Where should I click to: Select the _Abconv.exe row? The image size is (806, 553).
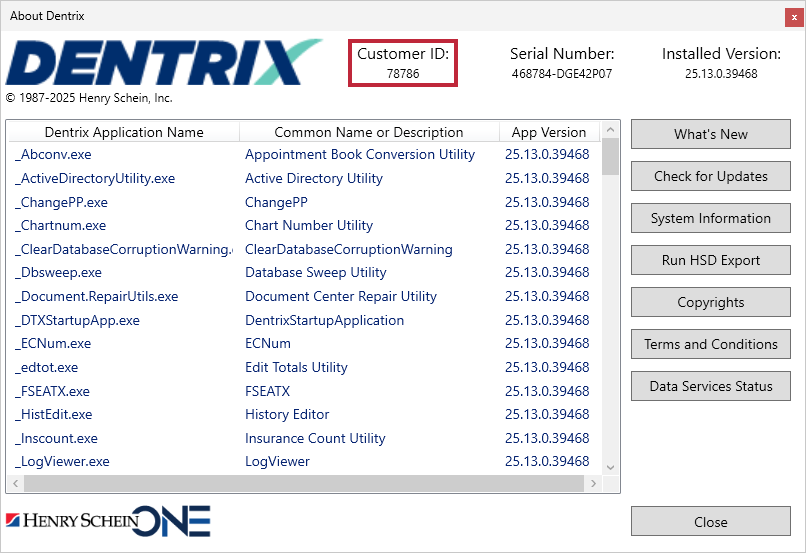click(x=304, y=154)
